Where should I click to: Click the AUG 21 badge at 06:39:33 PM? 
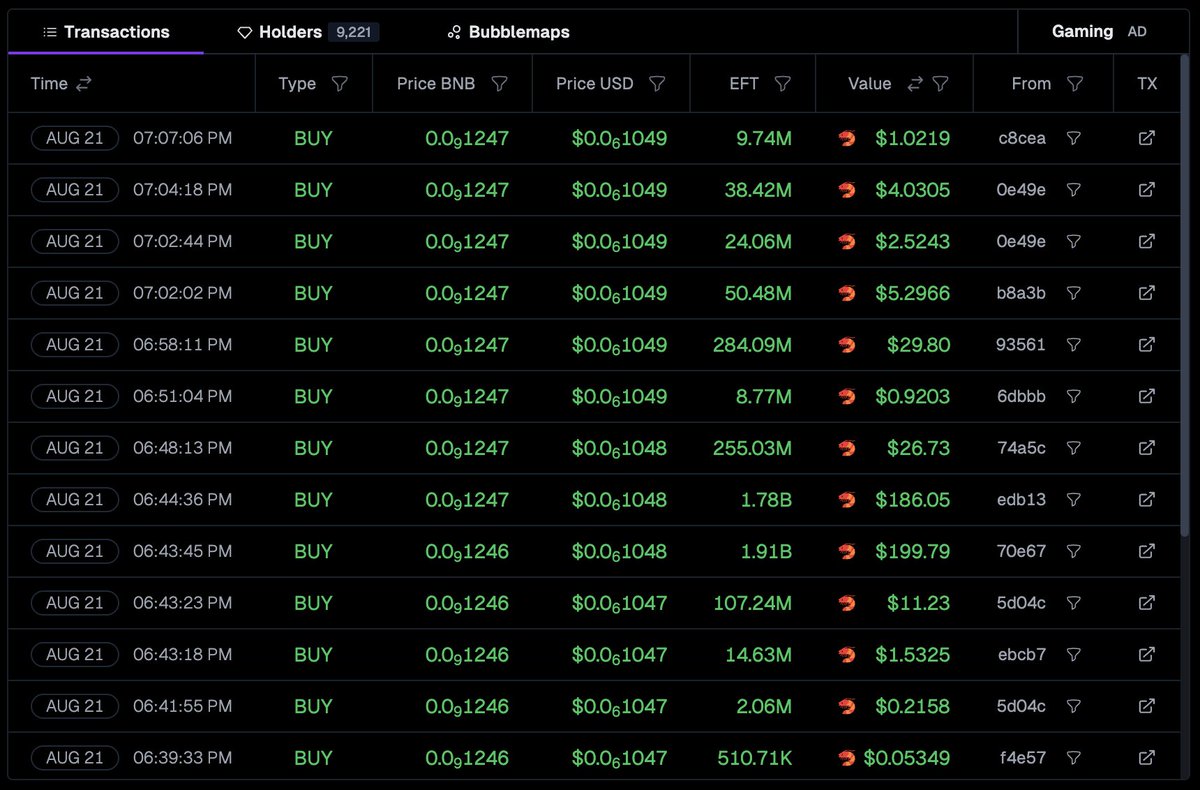[75, 758]
